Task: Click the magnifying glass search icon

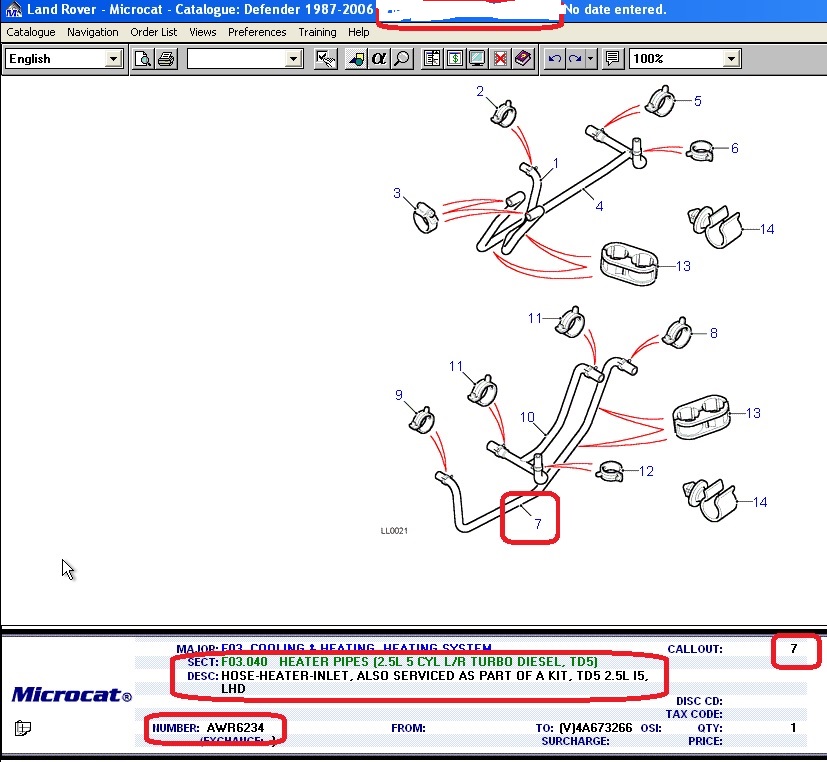Action: [402, 59]
